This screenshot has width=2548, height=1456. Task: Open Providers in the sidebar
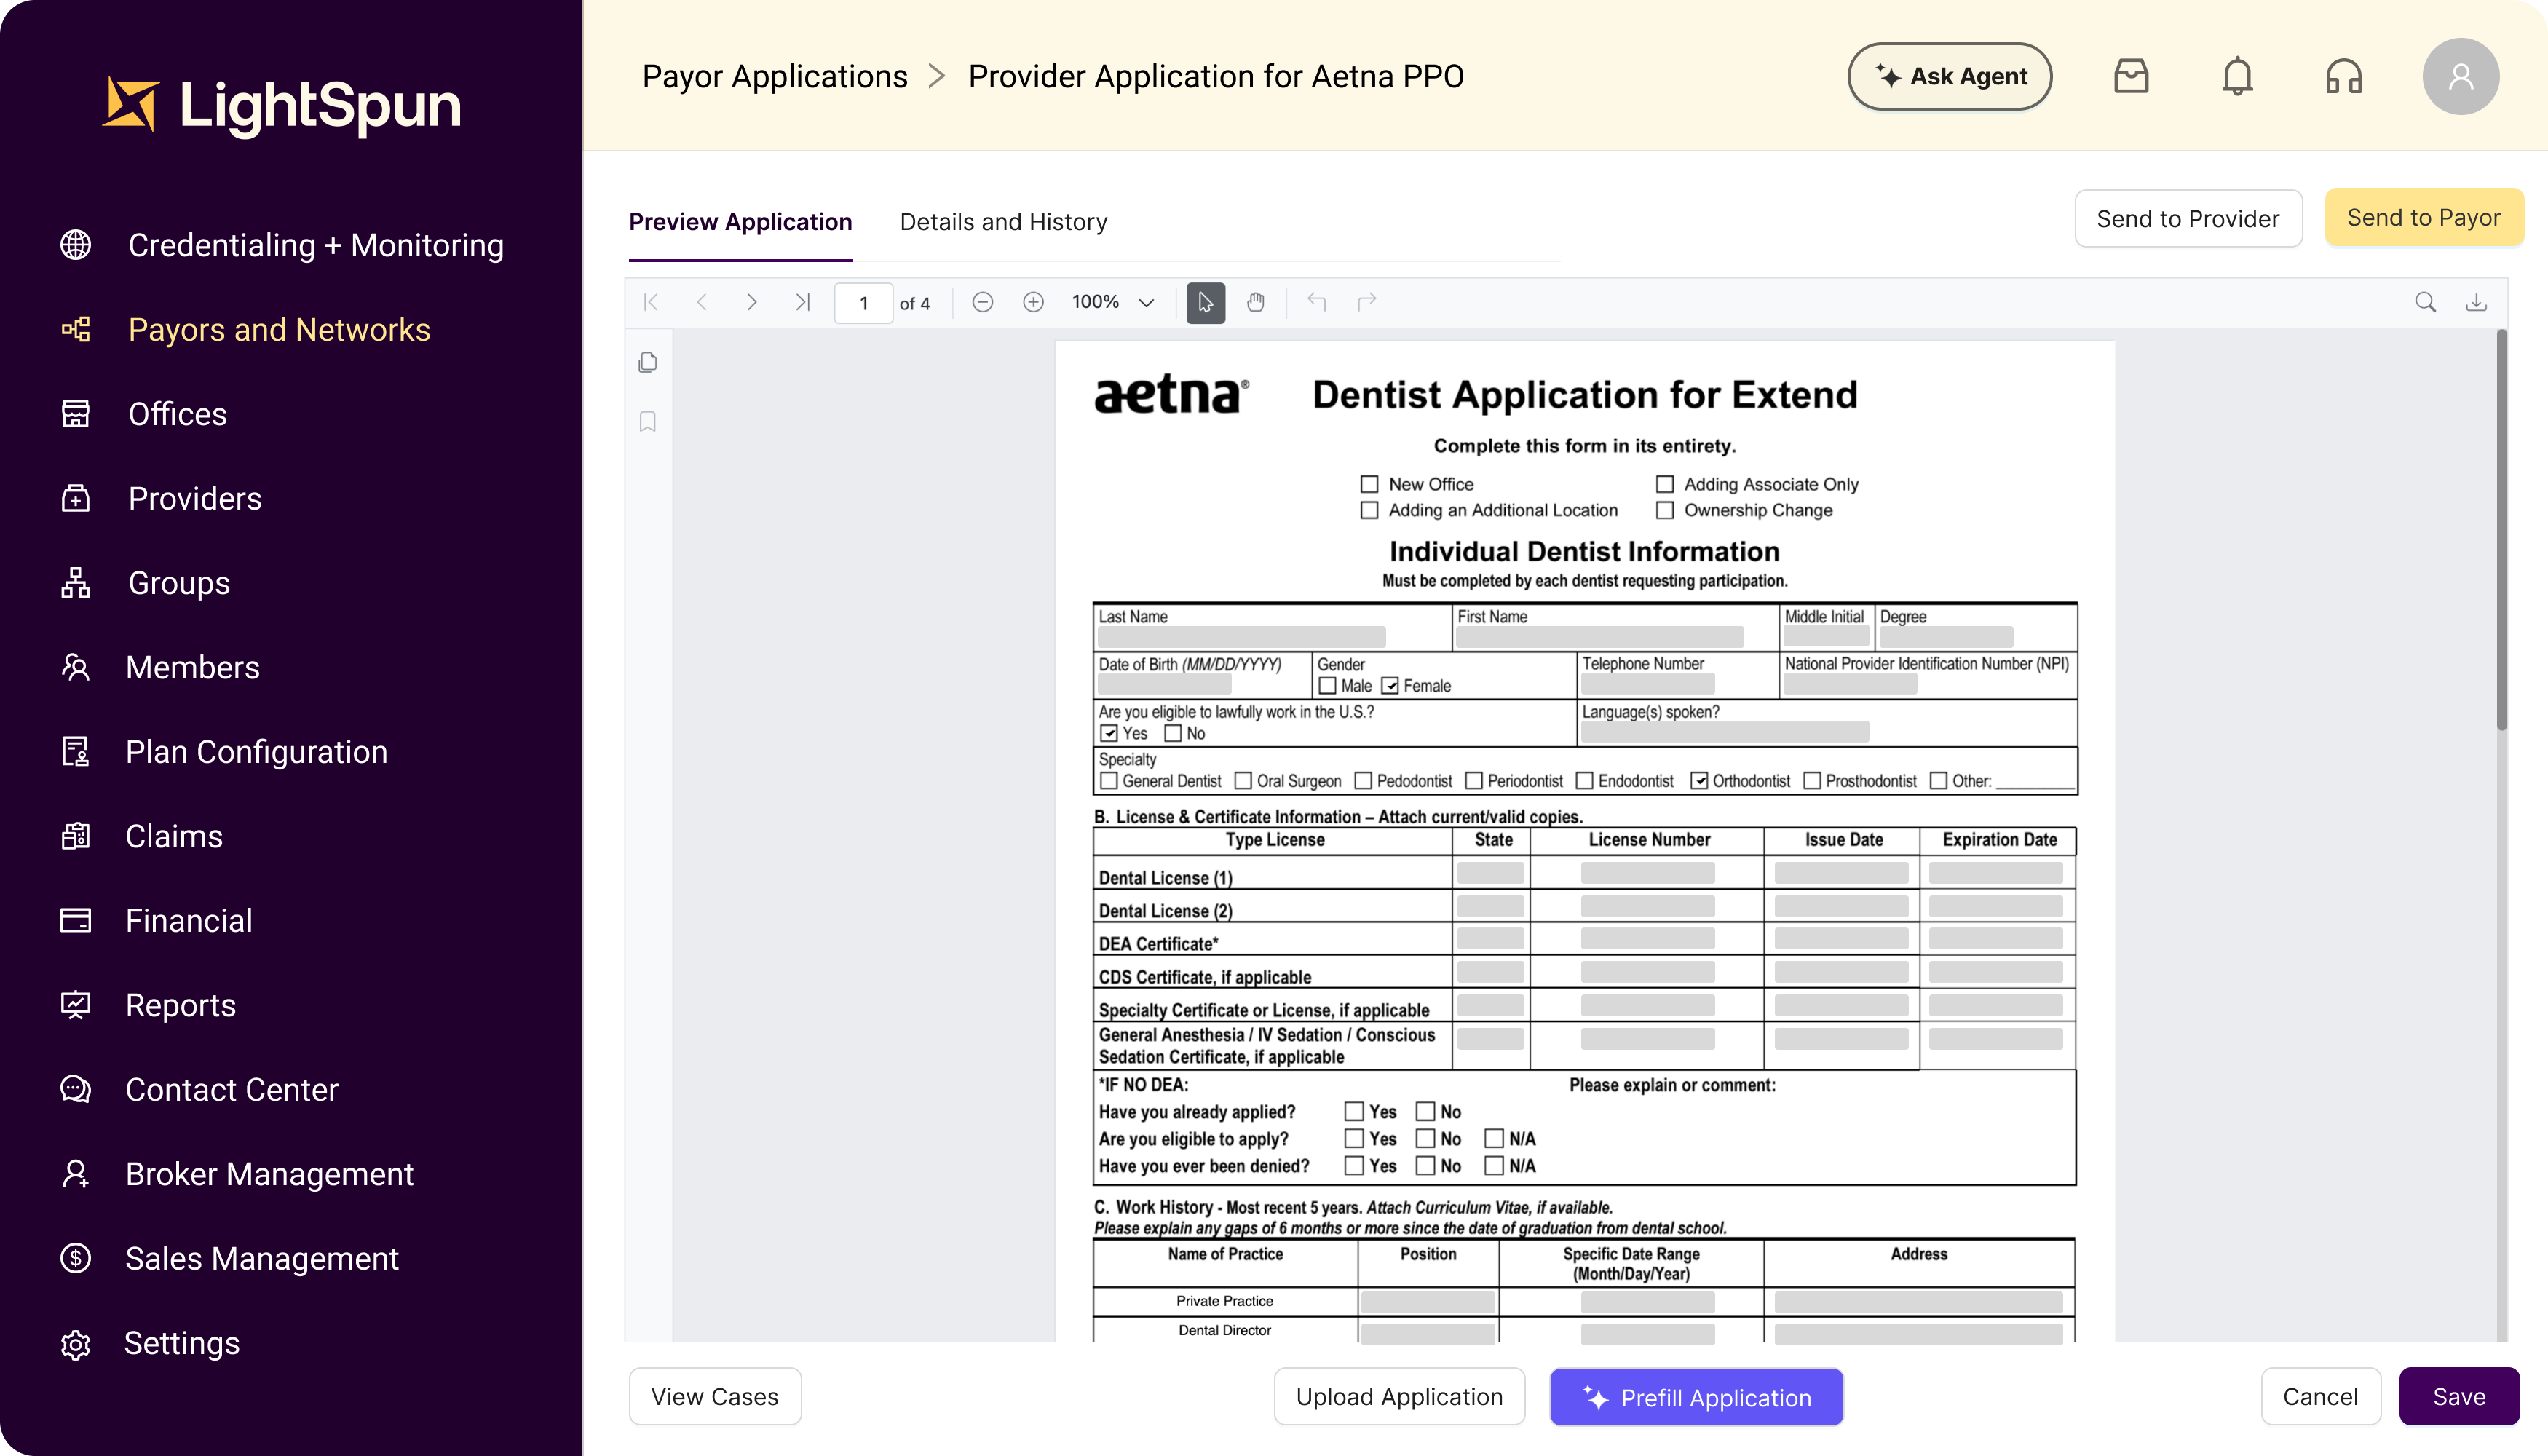pyautogui.click(x=195, y=499)
